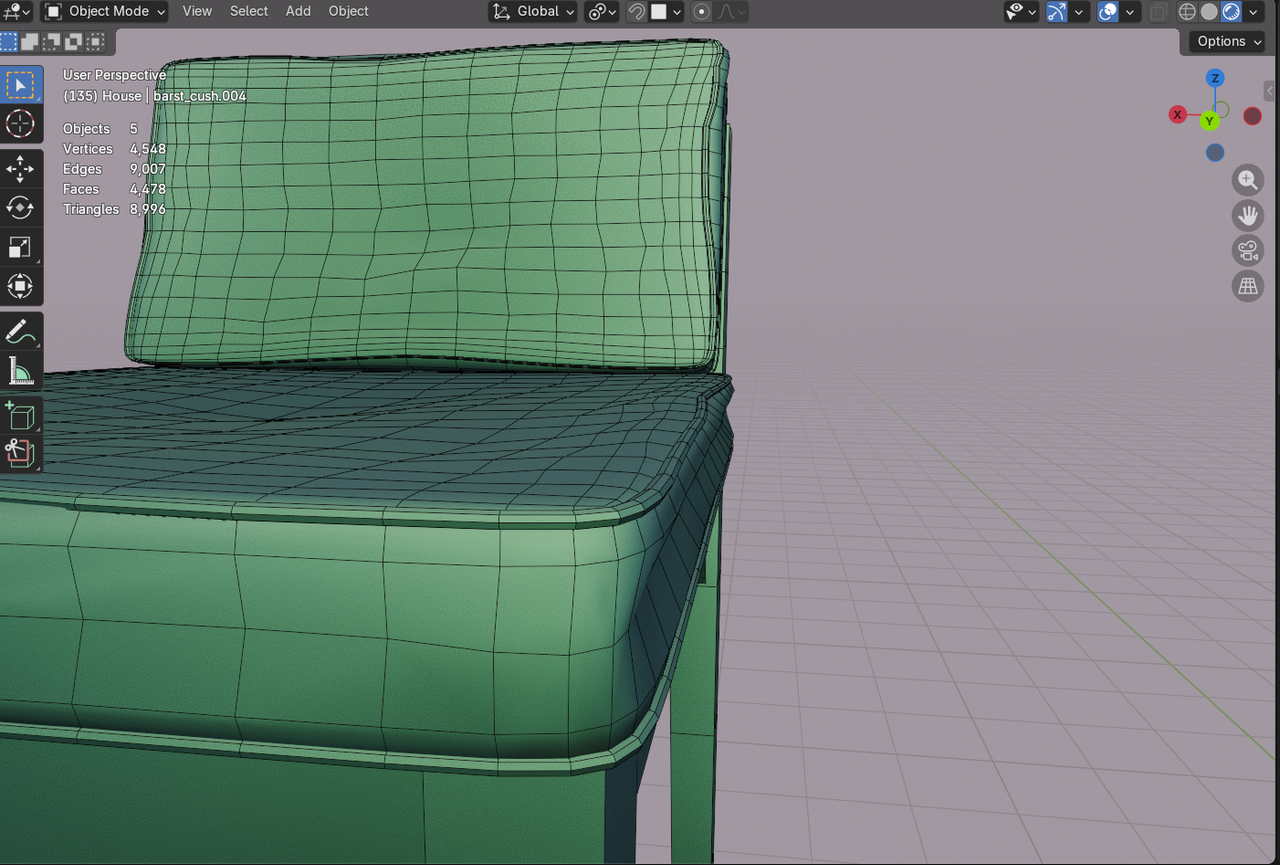This screenshot has width=1280, height=865.
Task: Click the green Y axis on navigation gizmo
Action: point(1209,121)
